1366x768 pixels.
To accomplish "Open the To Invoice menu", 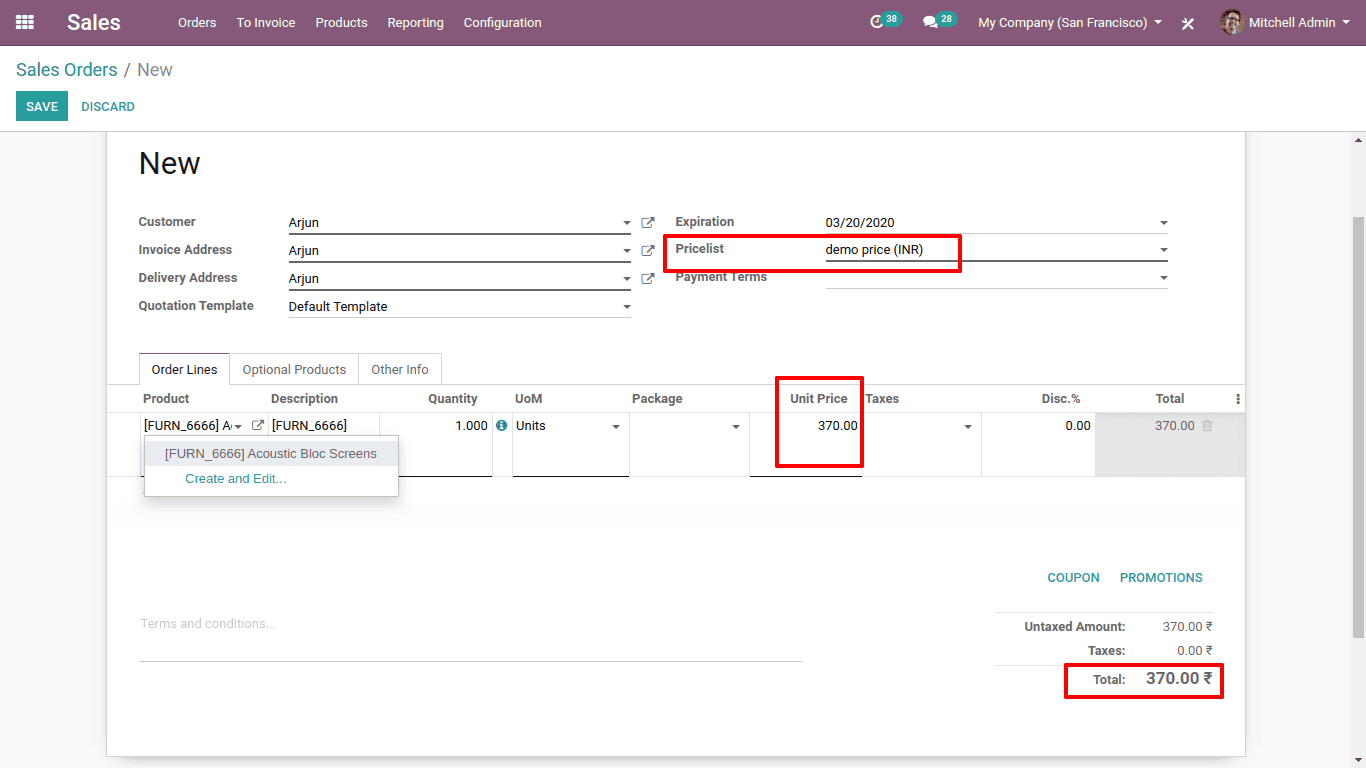I will [266, 22].
